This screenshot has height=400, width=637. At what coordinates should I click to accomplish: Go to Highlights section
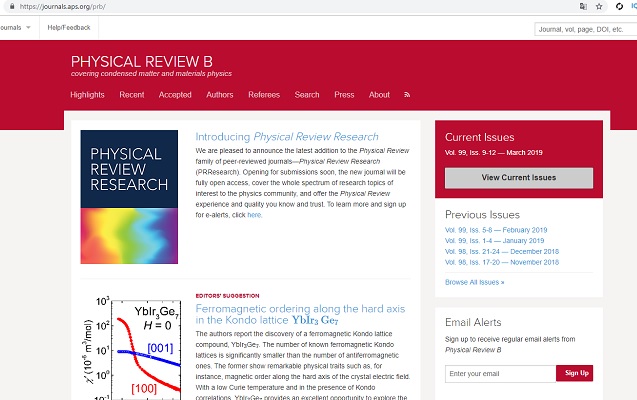87,95
